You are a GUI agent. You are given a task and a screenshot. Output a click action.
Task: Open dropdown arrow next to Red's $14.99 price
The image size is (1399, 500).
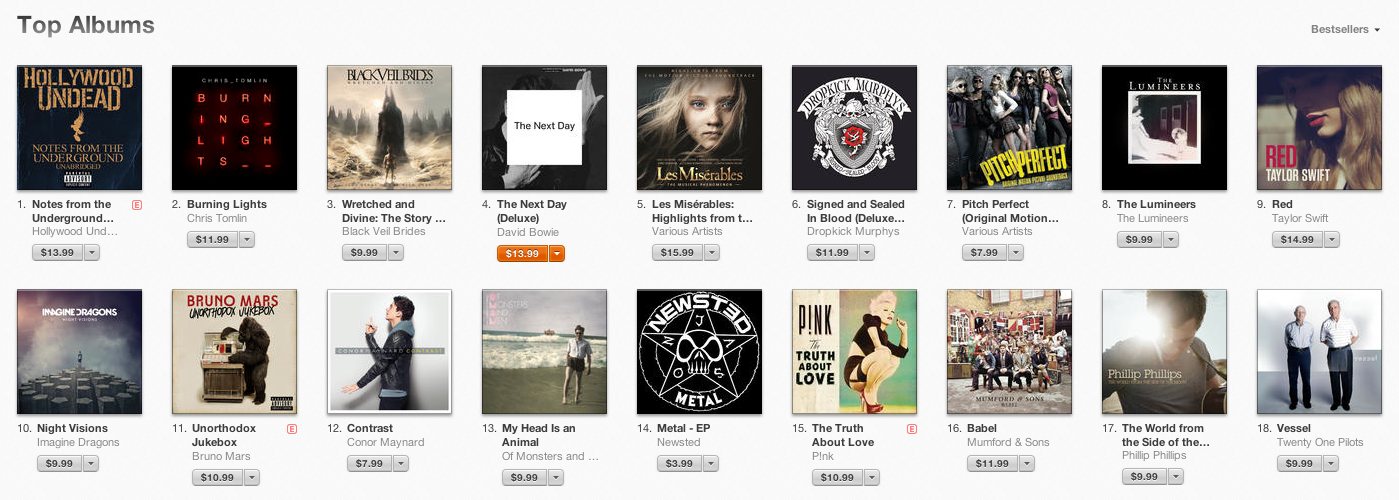click(x=1332, y=239)
